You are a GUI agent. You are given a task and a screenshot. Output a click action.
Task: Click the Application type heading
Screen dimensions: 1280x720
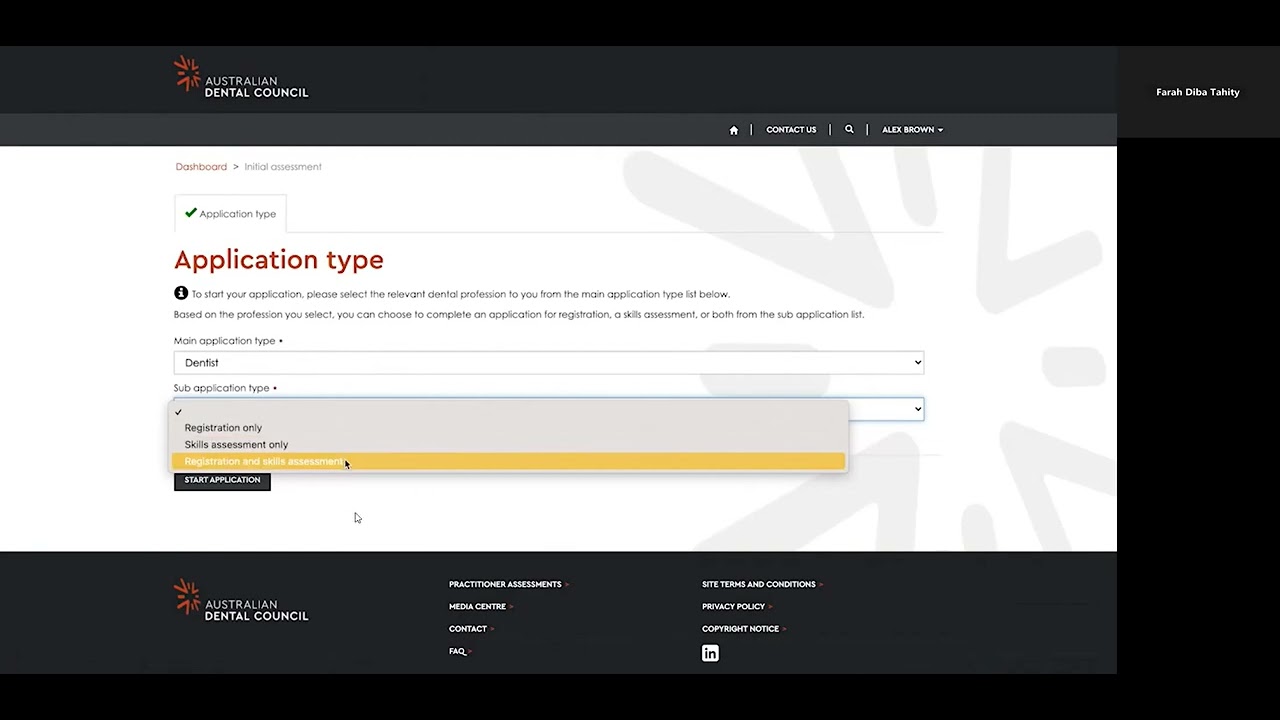point(279,260)
